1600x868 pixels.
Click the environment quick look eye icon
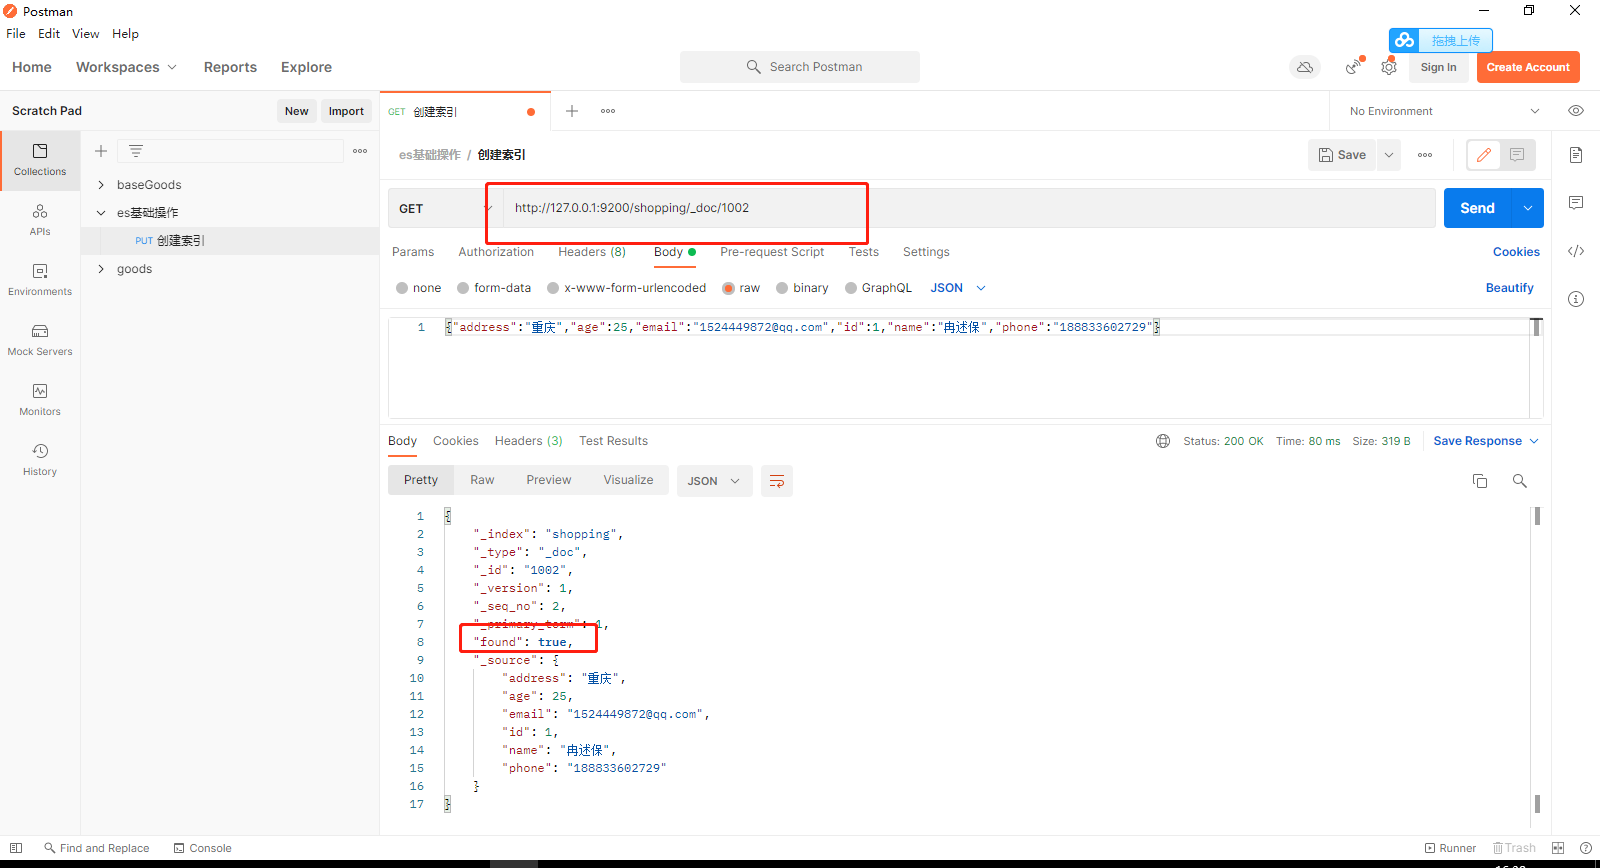coord(1576,111)
